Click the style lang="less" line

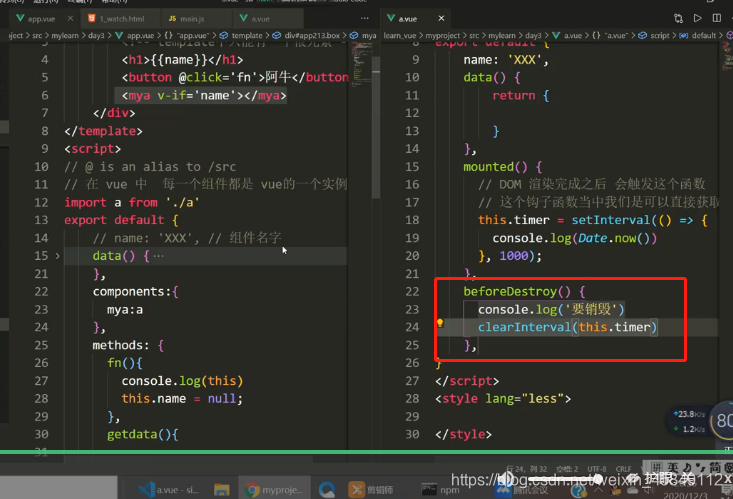[503, 399]
